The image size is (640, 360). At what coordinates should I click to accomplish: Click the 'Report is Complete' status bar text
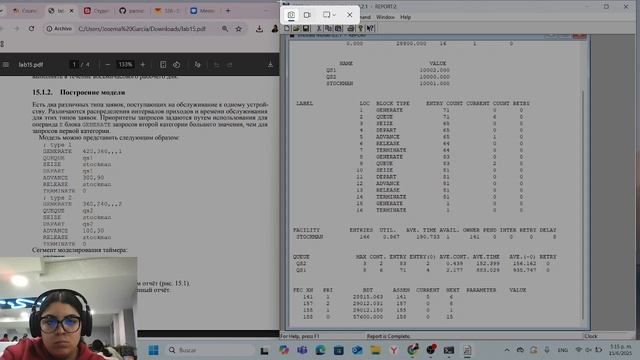point(388,336)
